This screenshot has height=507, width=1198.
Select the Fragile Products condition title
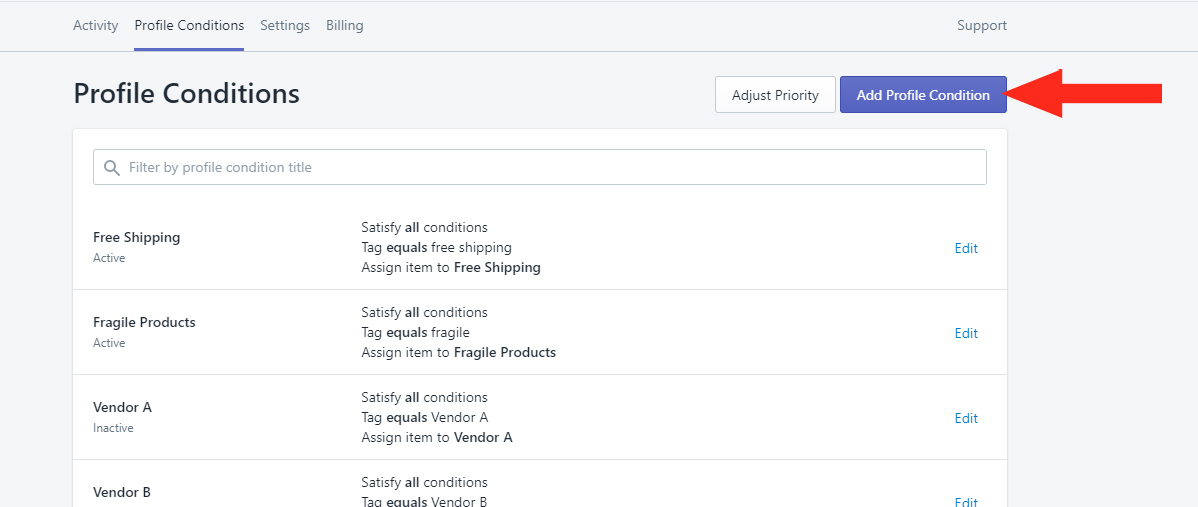pyautogui.click(x=144, y=322)
